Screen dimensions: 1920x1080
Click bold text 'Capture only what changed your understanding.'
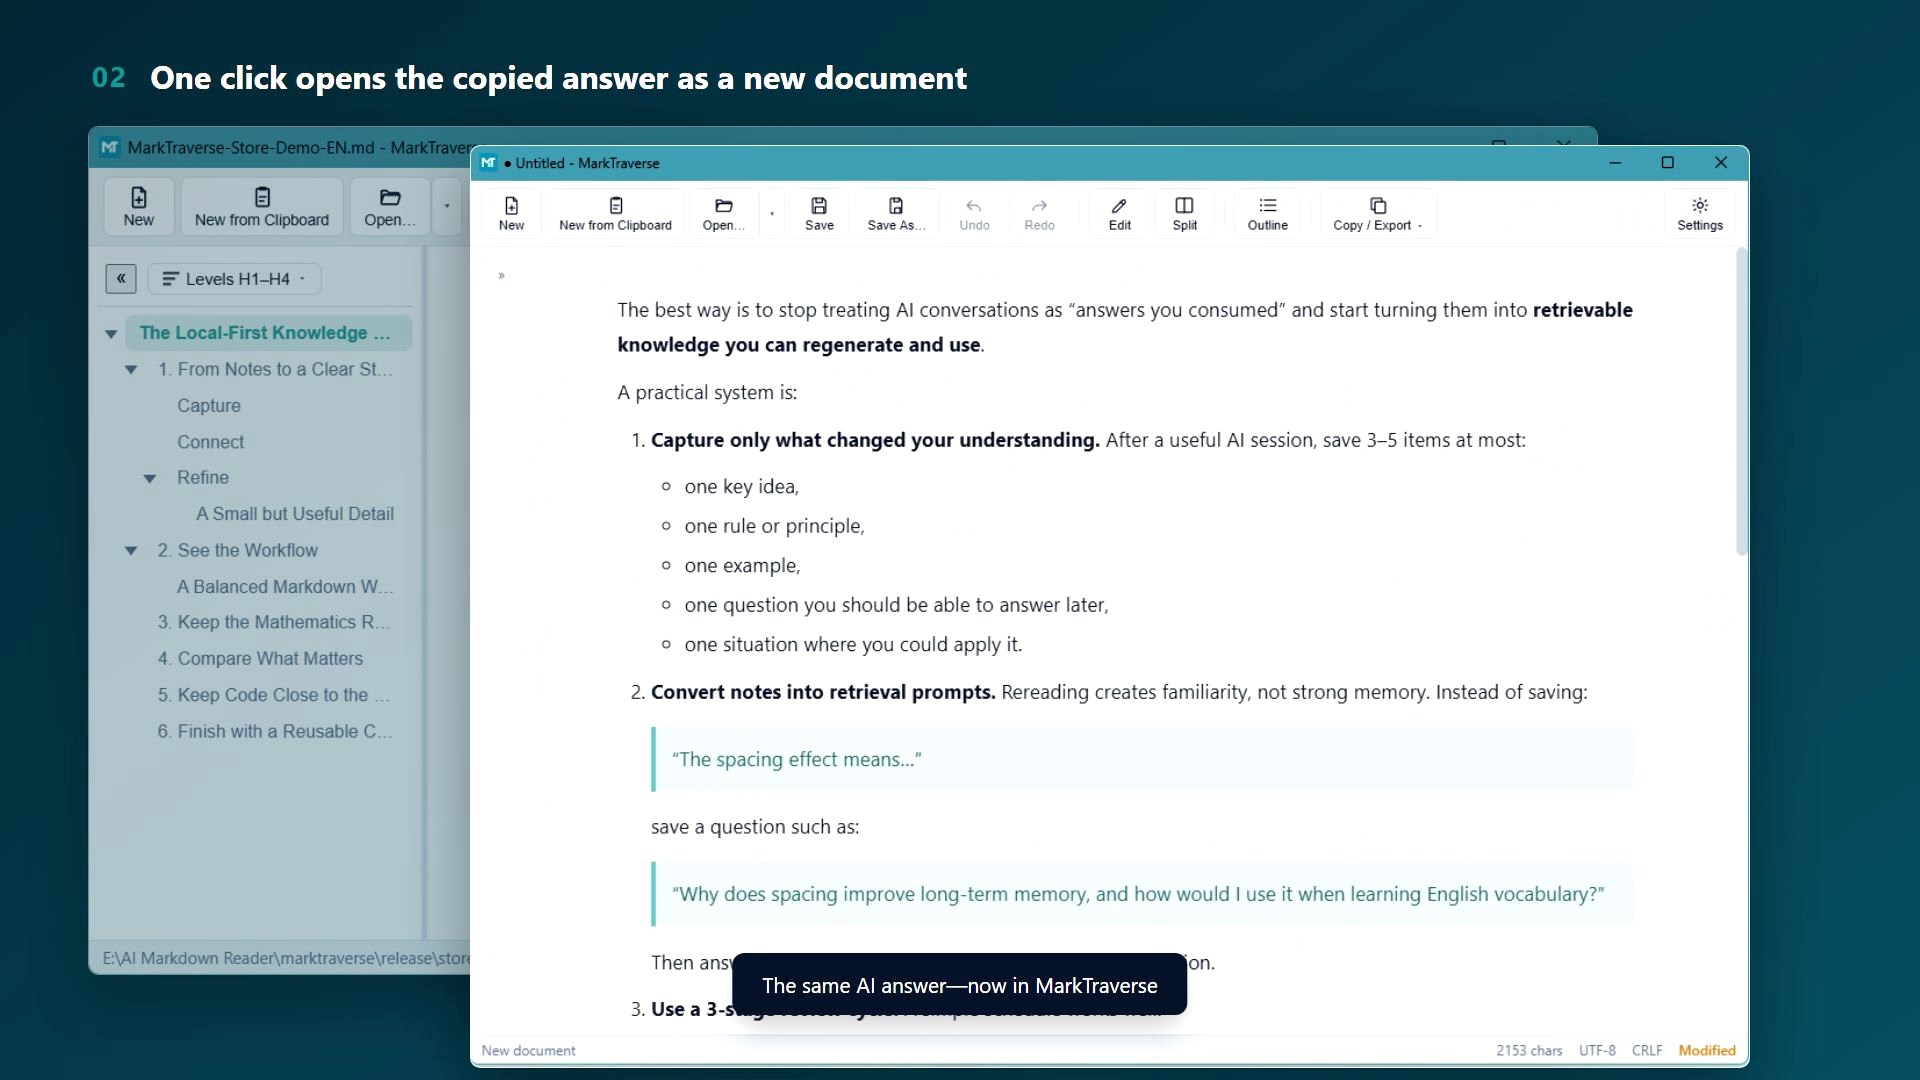point(875,440)
